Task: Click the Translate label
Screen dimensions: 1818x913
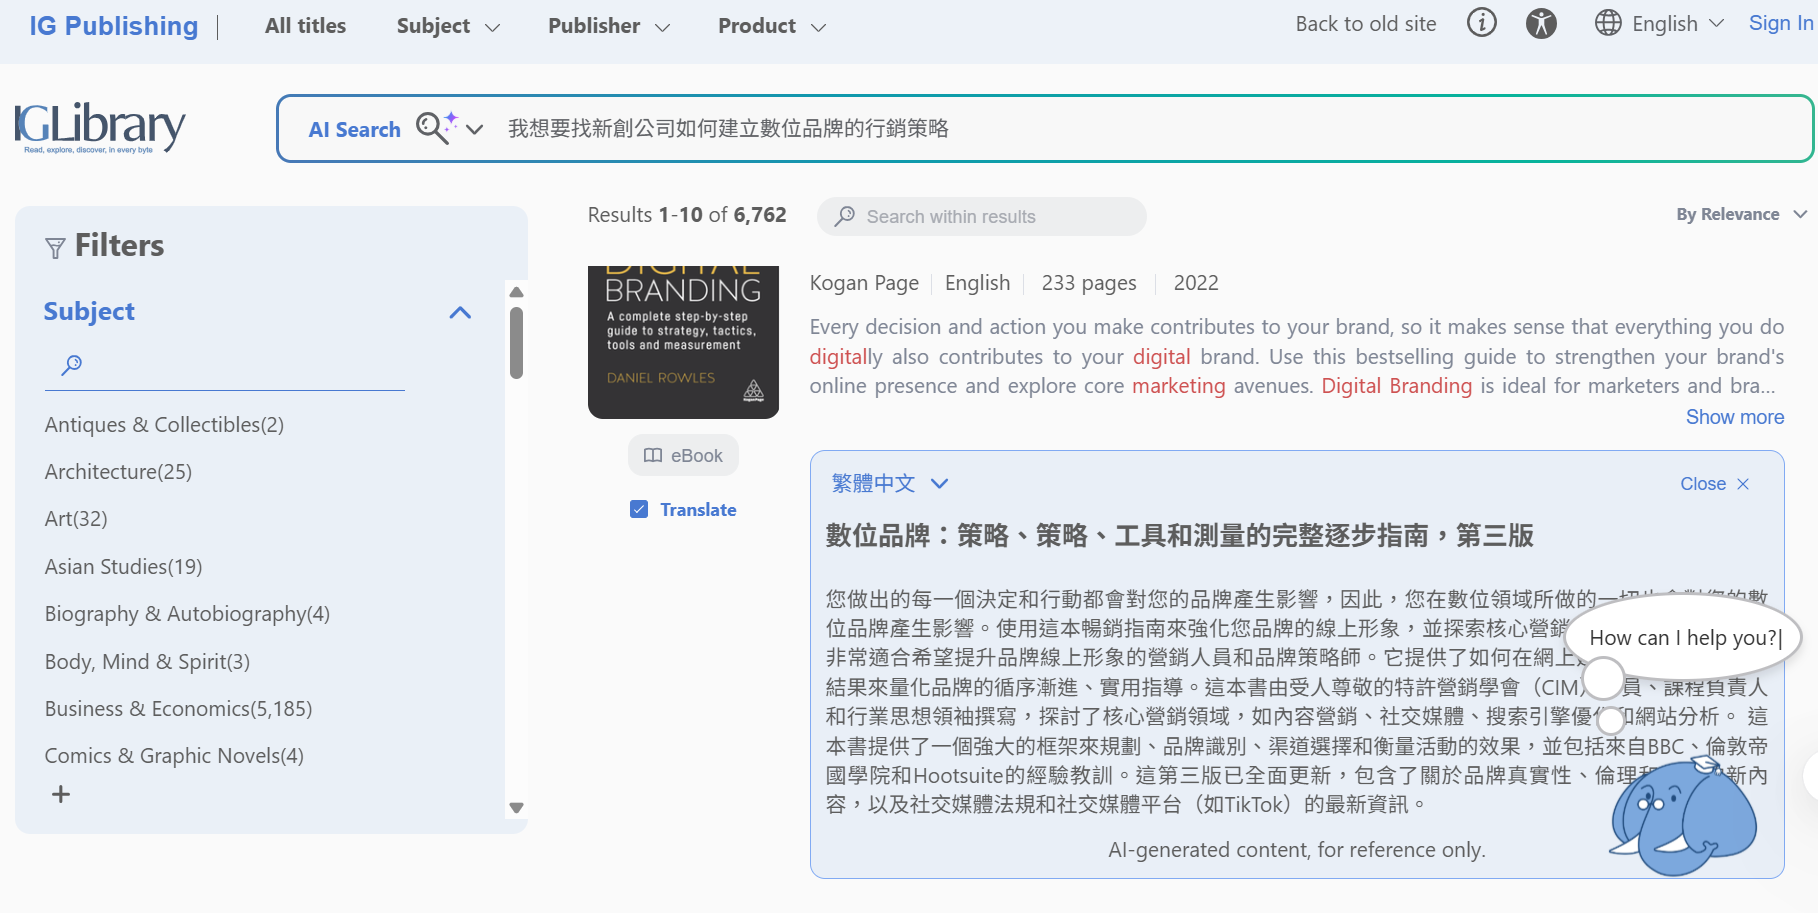Action: [x=698, y=510]
